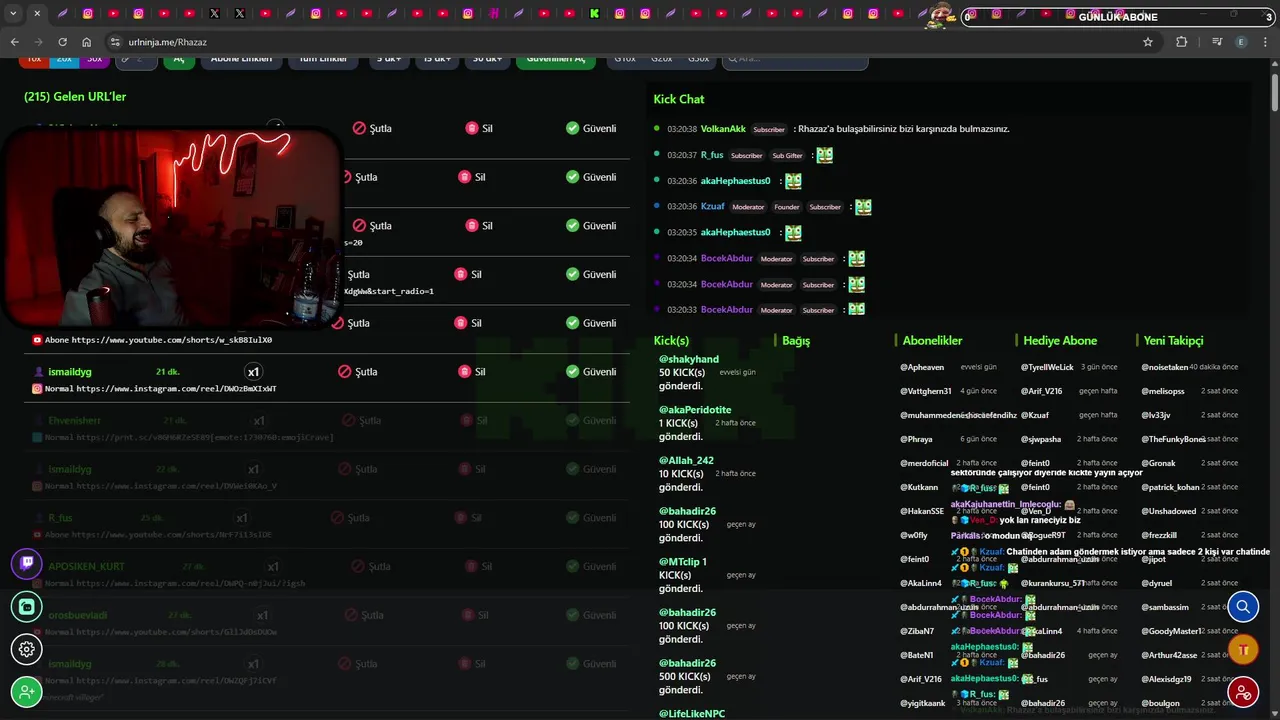Open the tab search dropdown arrow
The image size is (1280, 720).
pyautogui.click(x=13, y=14)
